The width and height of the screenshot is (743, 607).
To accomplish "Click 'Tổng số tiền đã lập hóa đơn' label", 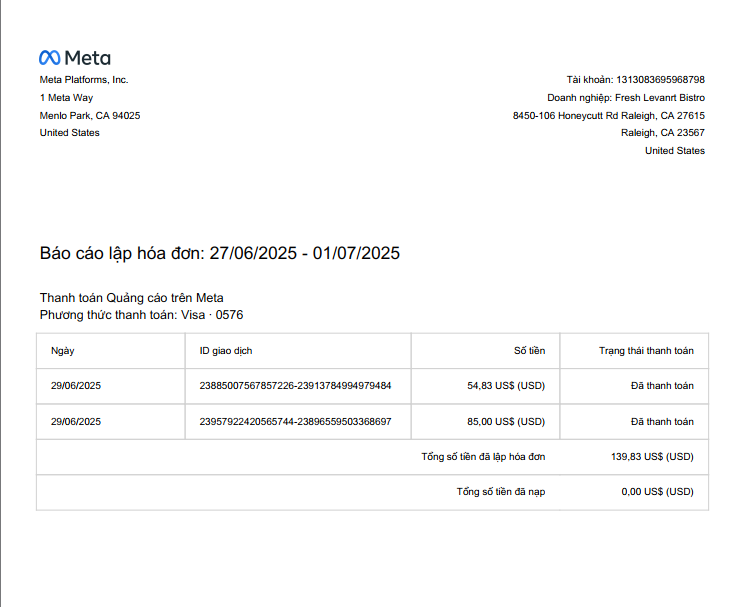I will 483,457.
